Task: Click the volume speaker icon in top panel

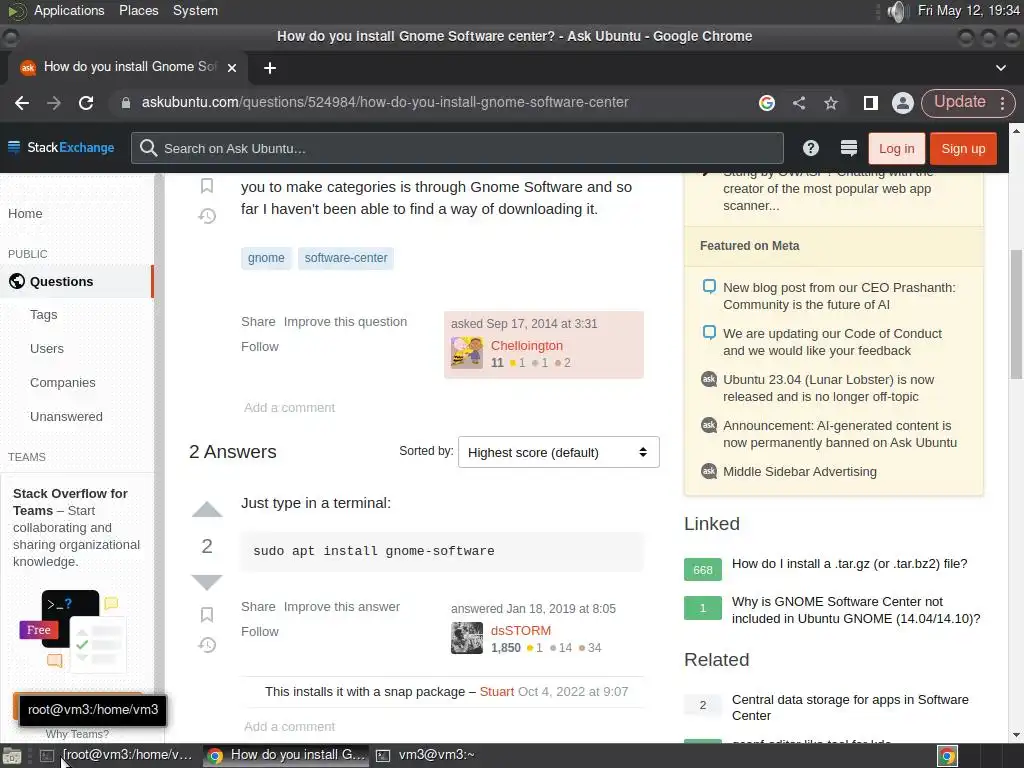Action: click(x=898, y=11)
